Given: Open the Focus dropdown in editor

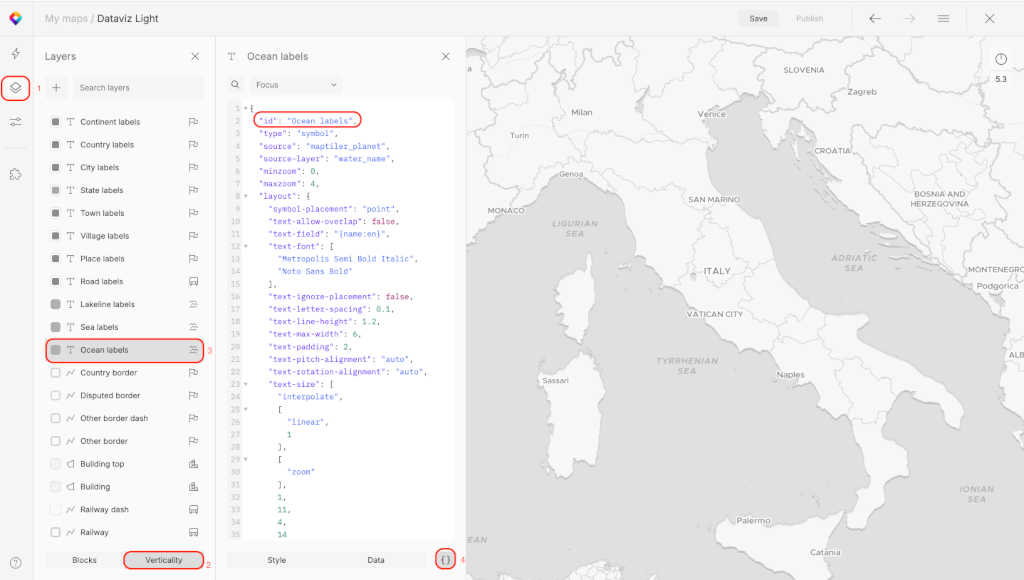Looking at the screenshot, I should coord(295,85).
